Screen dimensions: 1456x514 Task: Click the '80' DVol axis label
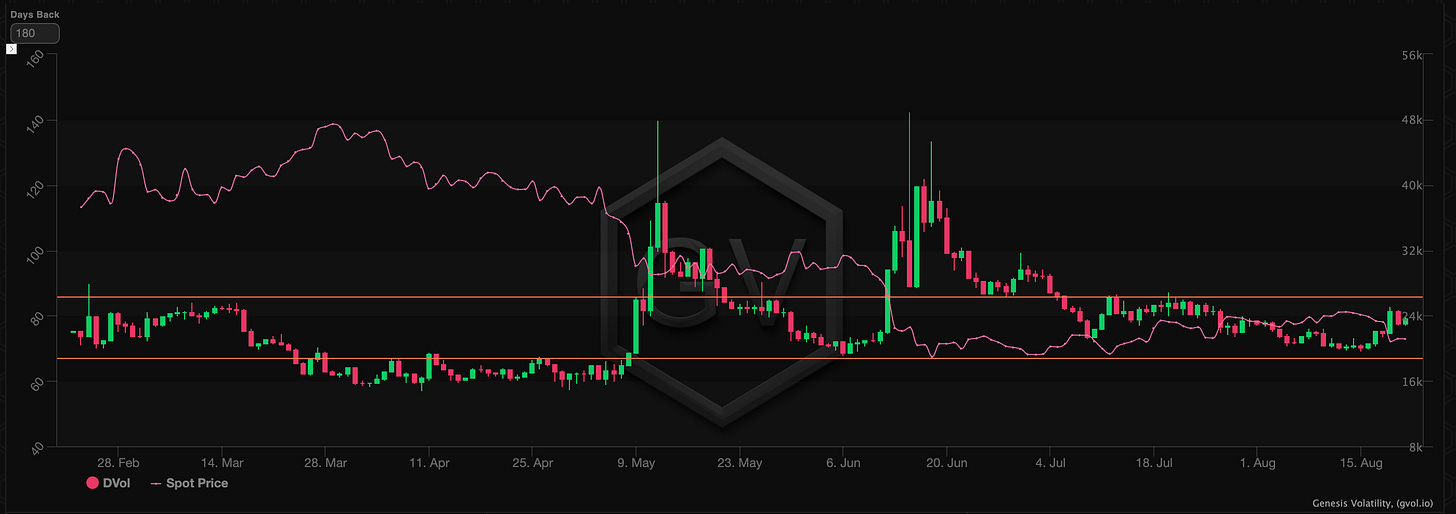(x=38, y=317)
